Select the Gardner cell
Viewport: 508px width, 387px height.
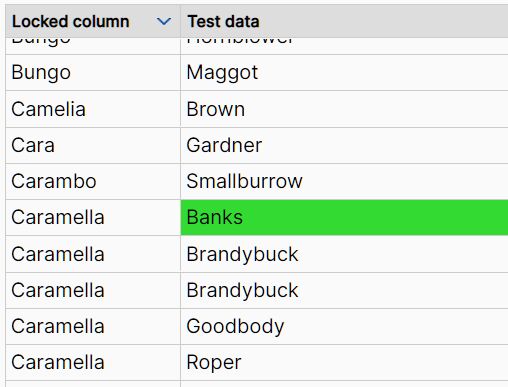click(x=344, y=145)
